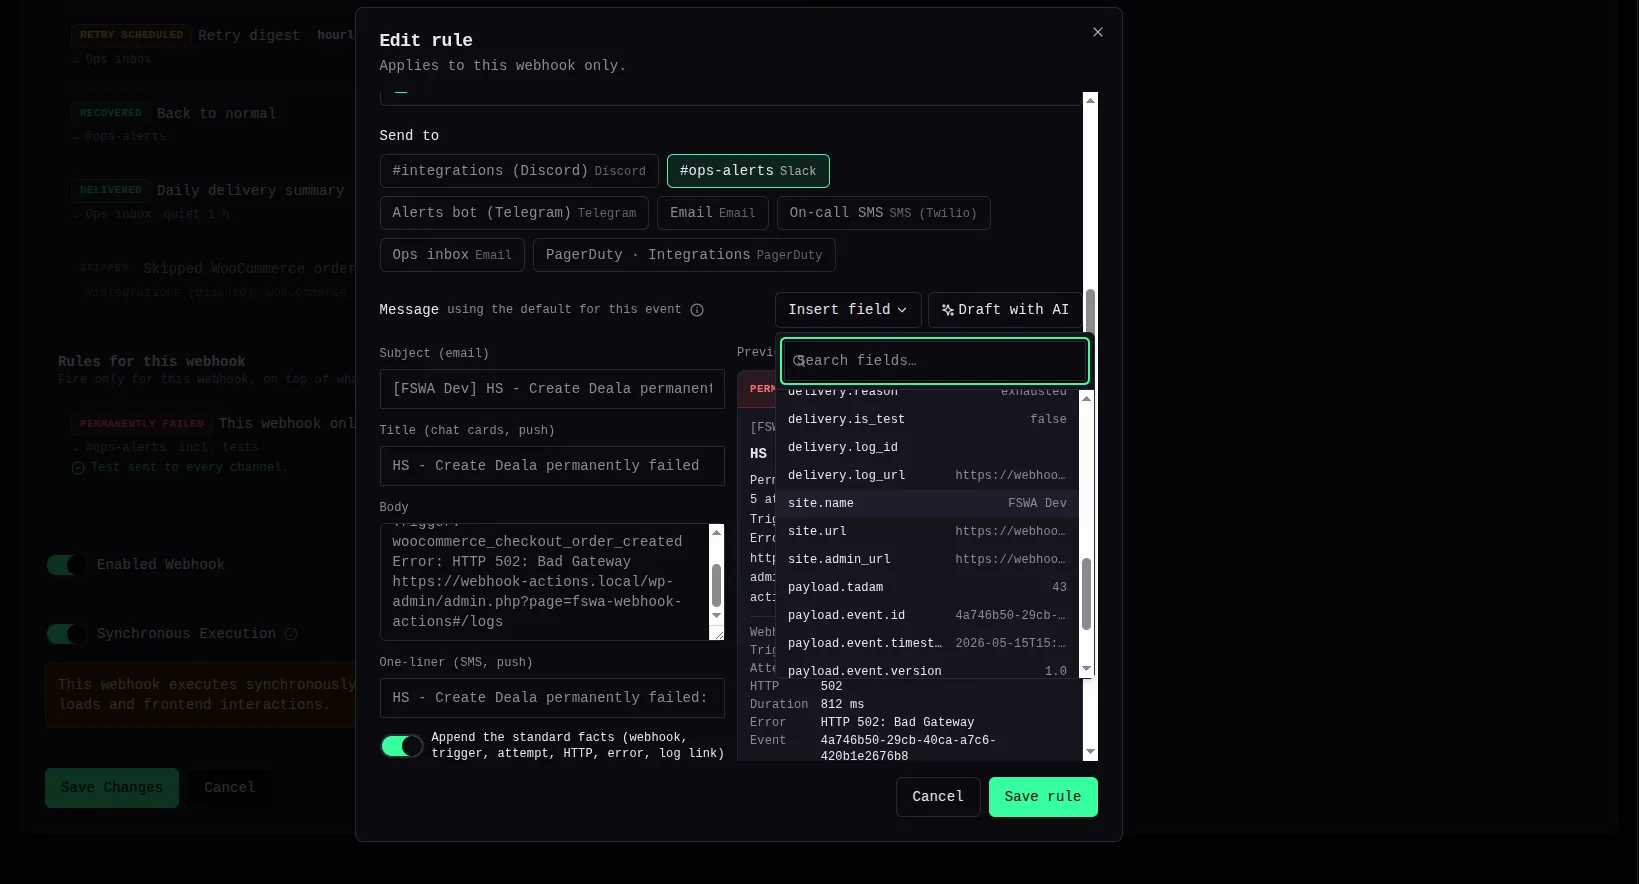Click the dialog scroll up arrow
Image resolution: width=1639 pixels, height=884 pixels.
[1091, 100]
